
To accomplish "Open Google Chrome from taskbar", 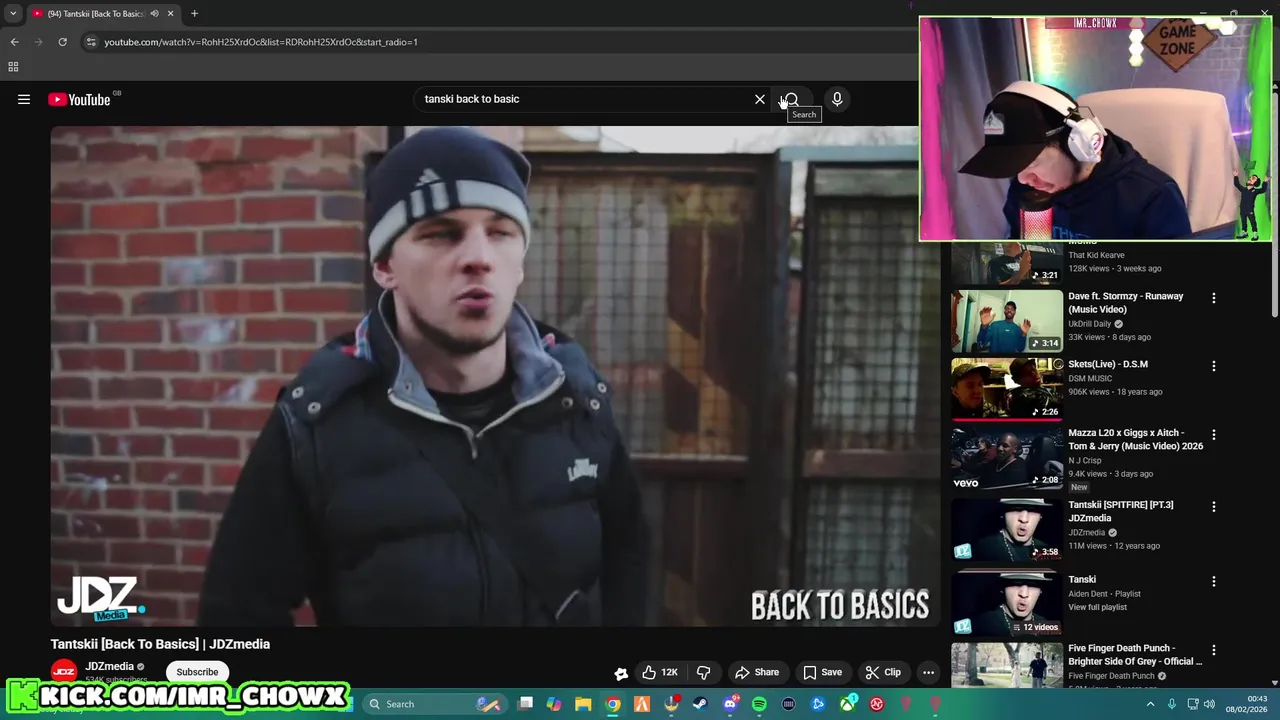I will (x=613, y=704).
